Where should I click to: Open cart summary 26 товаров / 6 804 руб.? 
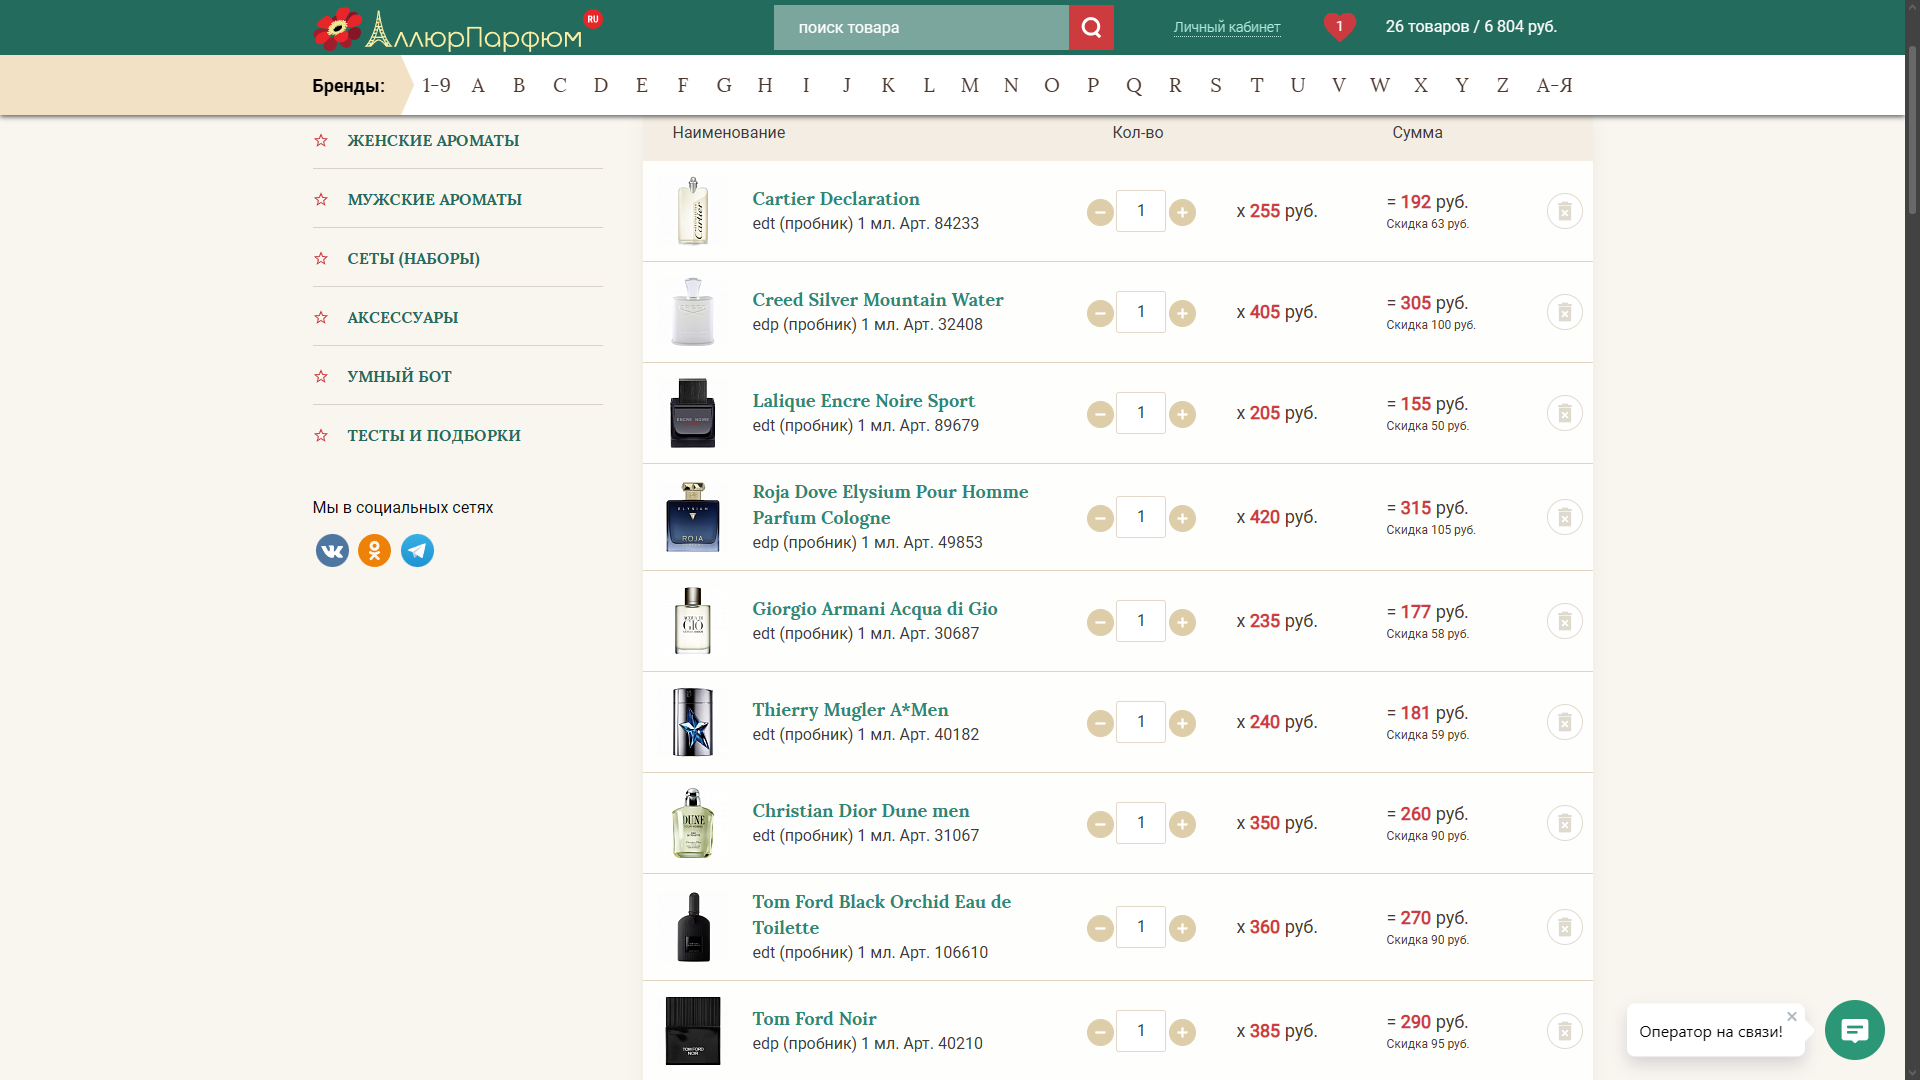[1471, 27]
